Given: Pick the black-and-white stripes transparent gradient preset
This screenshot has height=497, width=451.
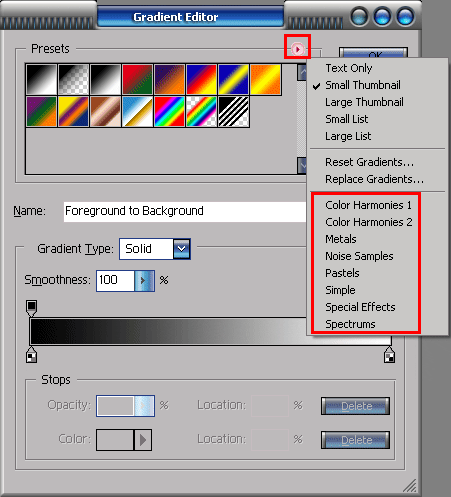Looking at the screenshot, I should 234,112.
